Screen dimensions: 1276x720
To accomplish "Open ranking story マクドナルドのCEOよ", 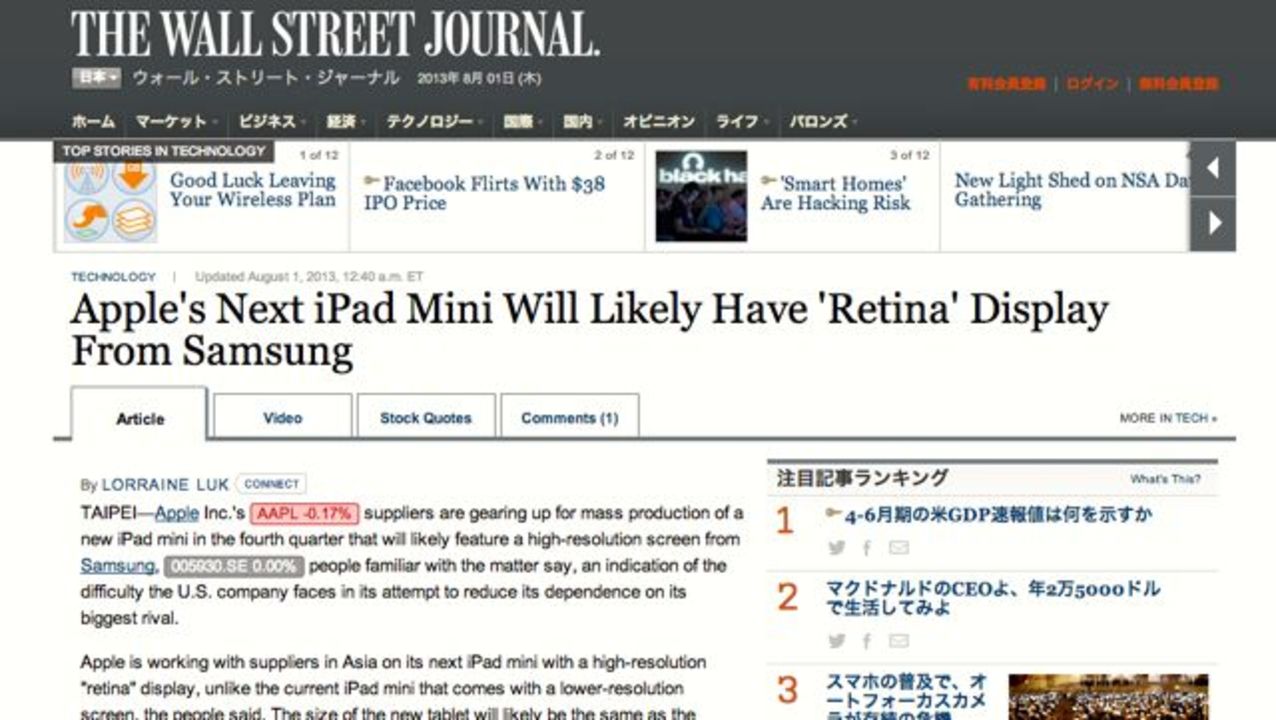I will click(x=993, y=597).
